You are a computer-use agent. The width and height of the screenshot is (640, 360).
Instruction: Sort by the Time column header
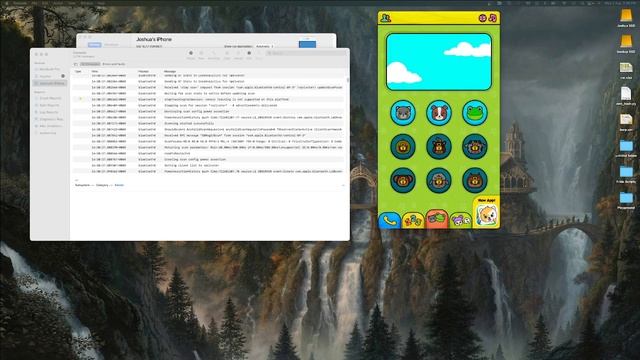(95, 71)
